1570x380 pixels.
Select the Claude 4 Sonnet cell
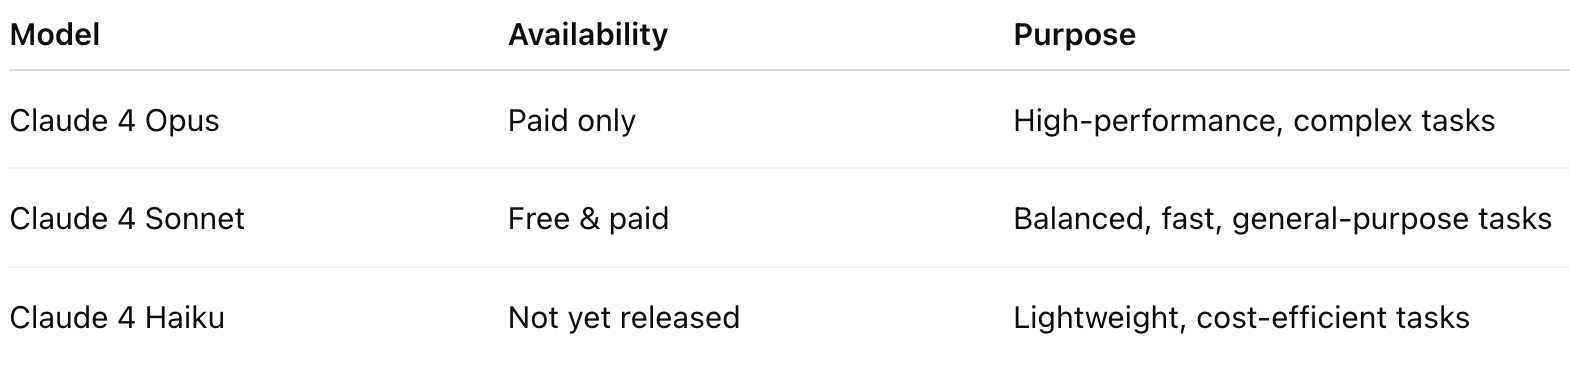coord(127,219)
